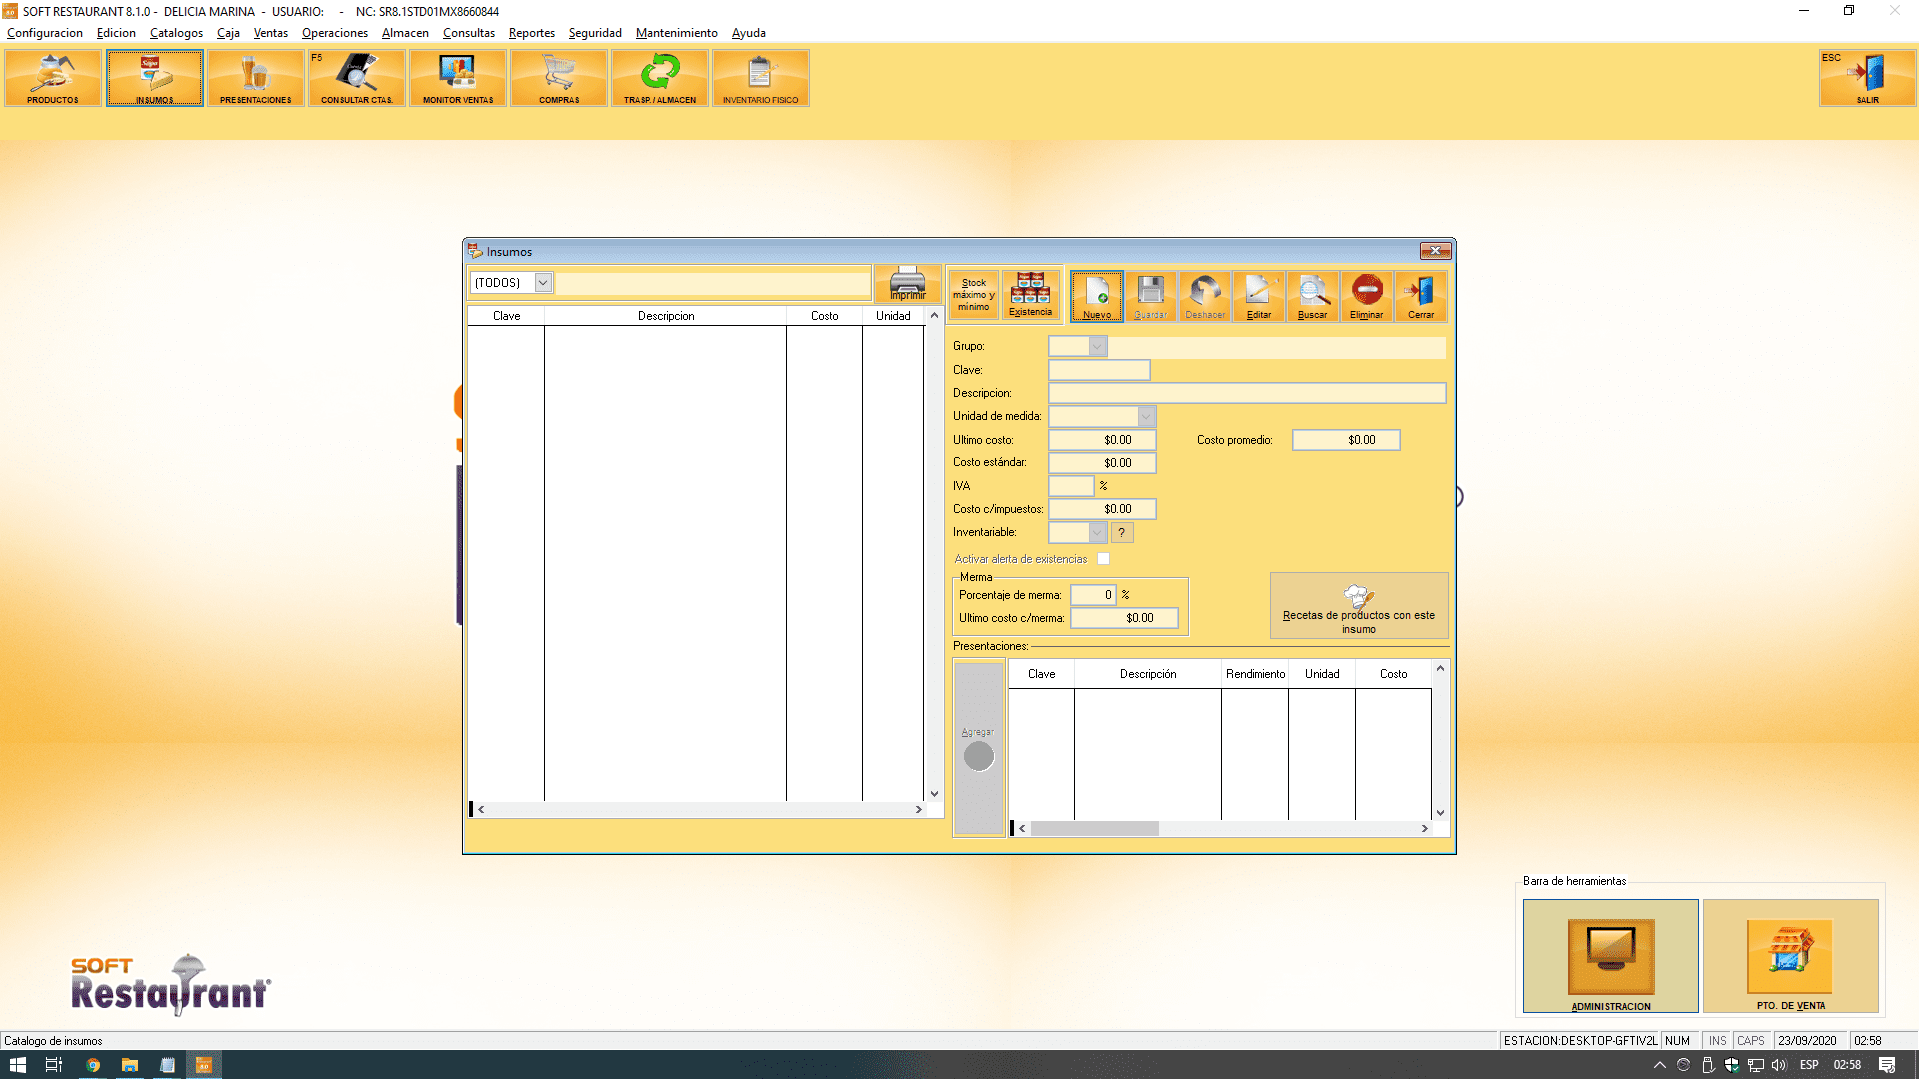Screen dimensions: 1919x1079
Task: Click the Descripcion input field
Action: 1246,393
